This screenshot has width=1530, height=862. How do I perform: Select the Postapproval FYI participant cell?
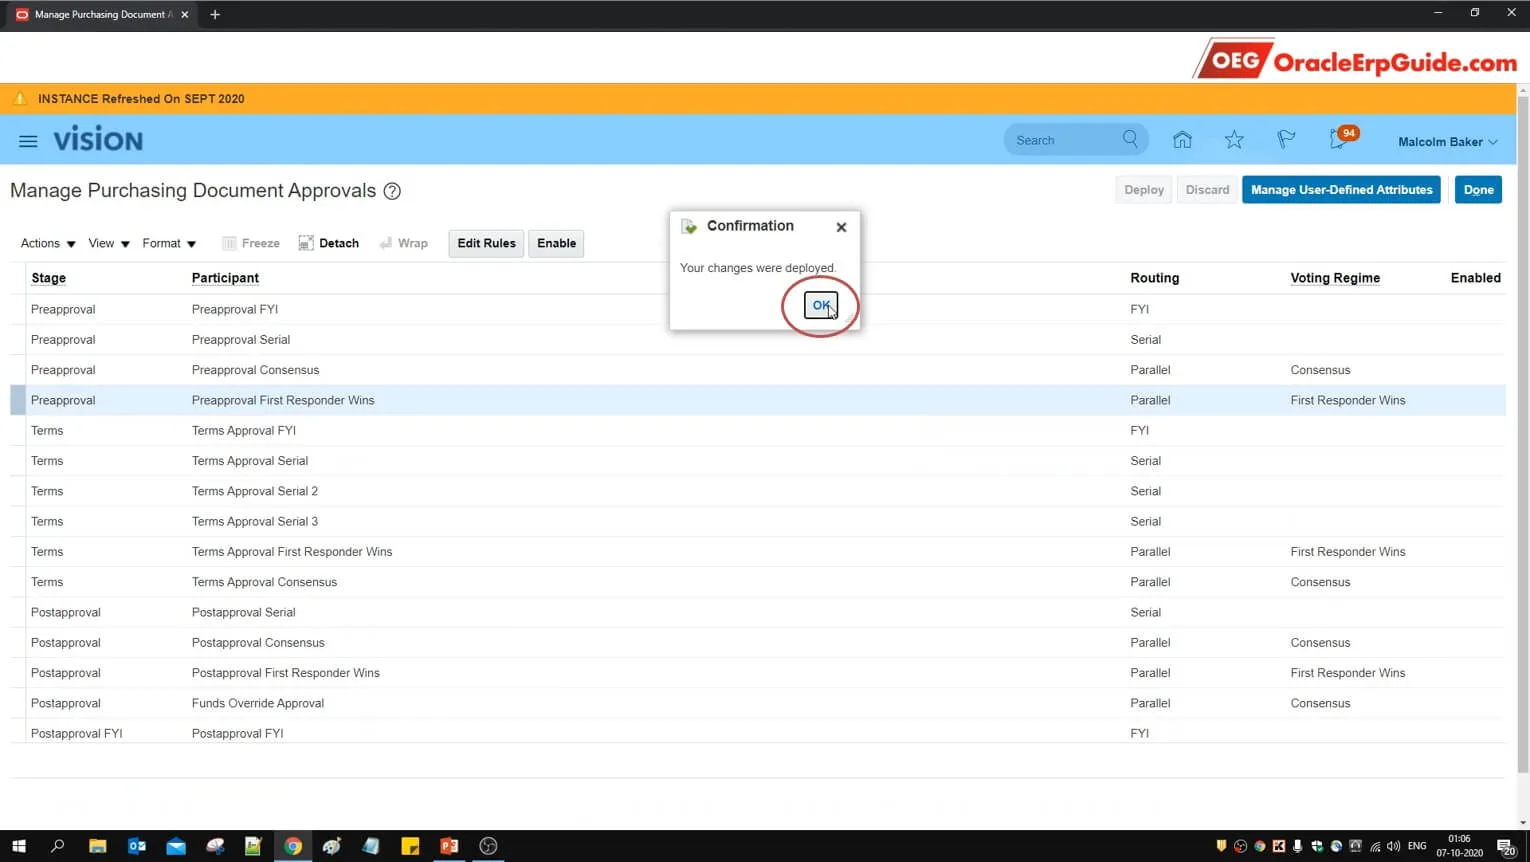point(238,733)
